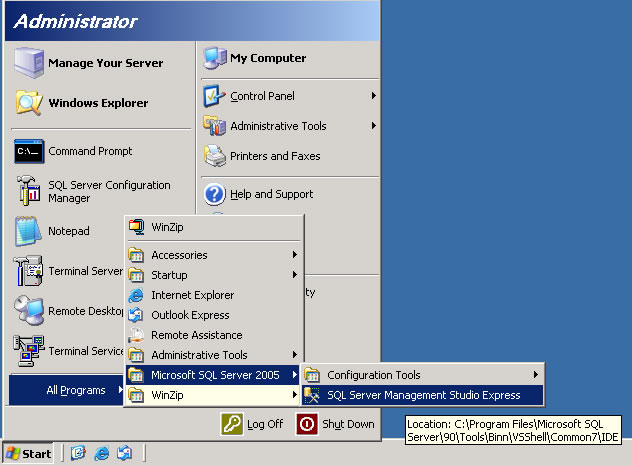Open Help and Support icon
Screen dimensions: 632x466
pyautogui.click(x=214, y=194)
